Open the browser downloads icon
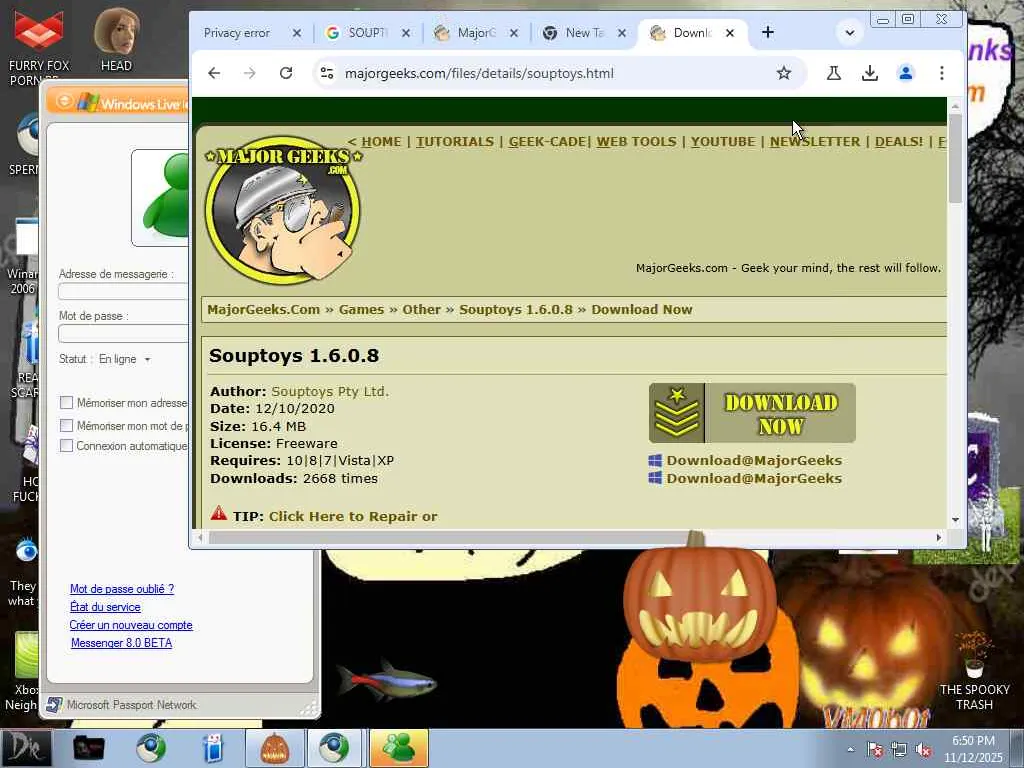1024x768 pixels. pyautogui.click(x=869, y=73)
